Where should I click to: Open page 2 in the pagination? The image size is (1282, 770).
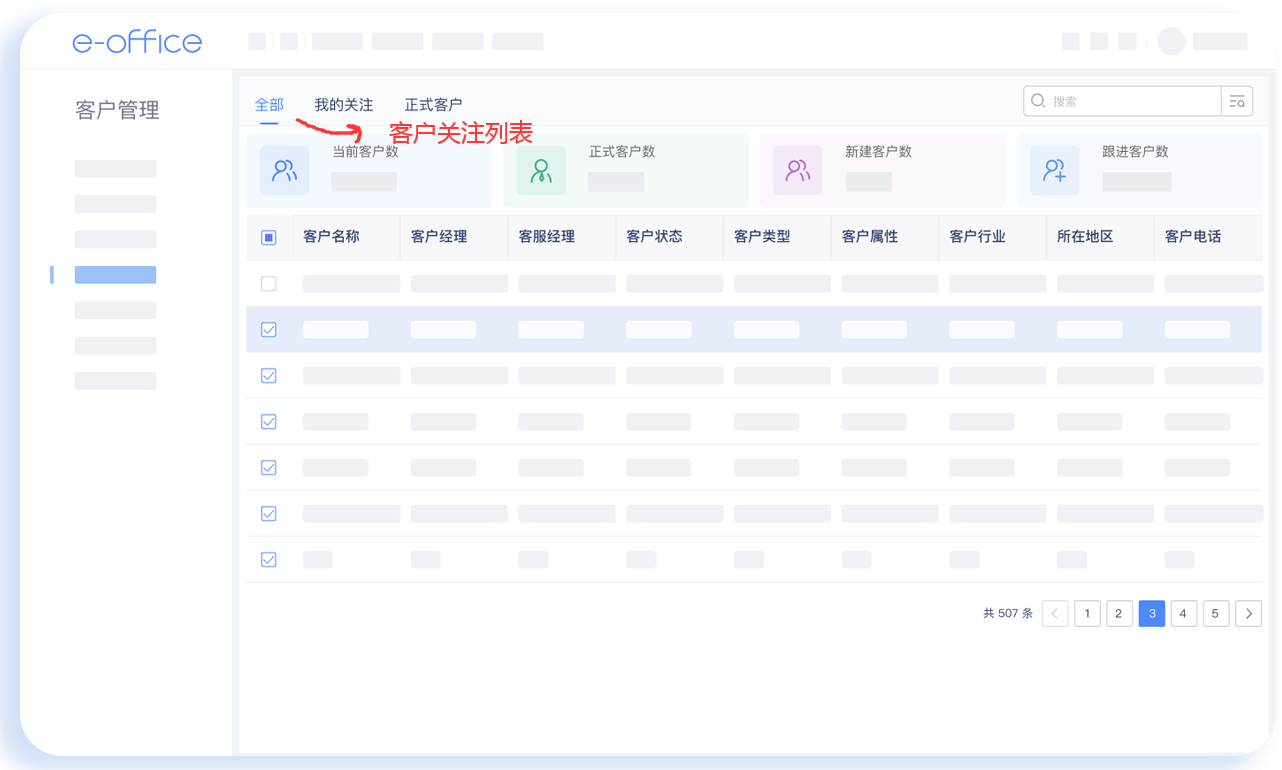pos(1119,613)
